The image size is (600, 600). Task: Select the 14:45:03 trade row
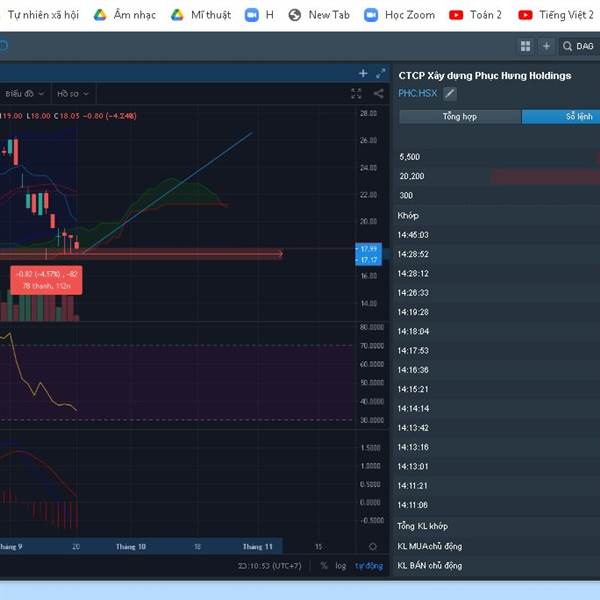pos(497,235)
